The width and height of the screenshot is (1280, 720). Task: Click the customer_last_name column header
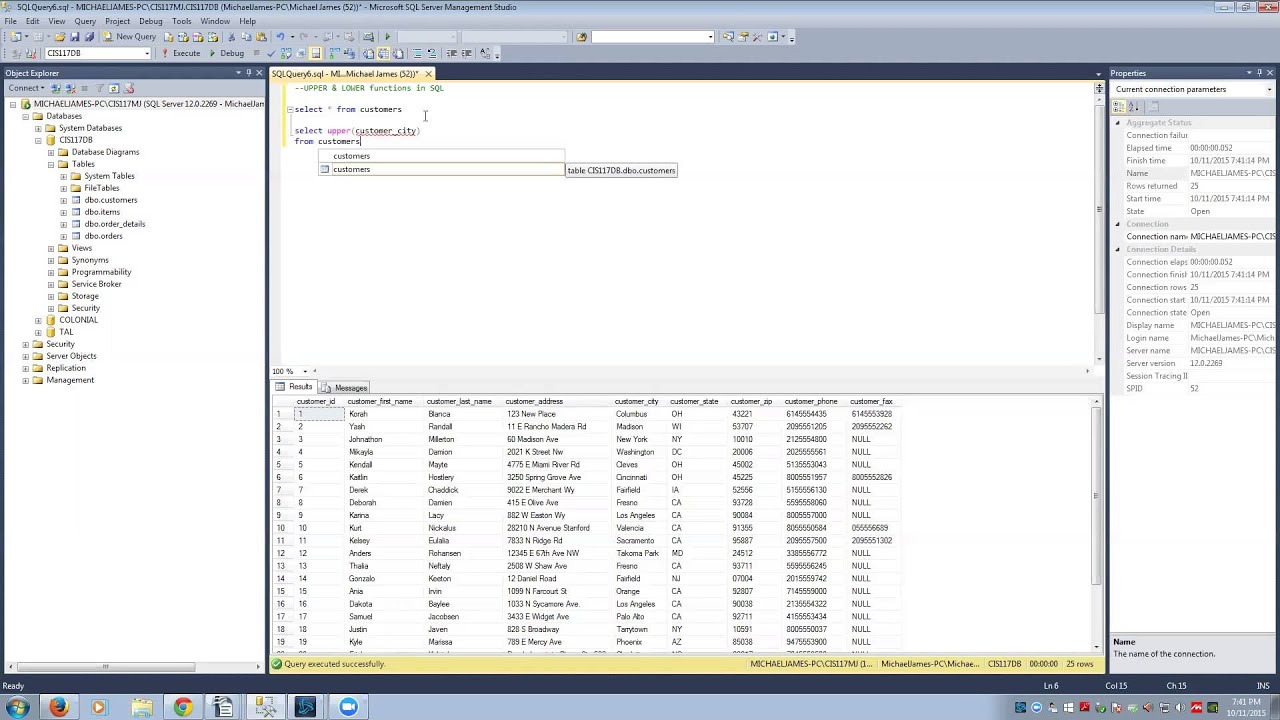pyautogui.click(x=459, y=401)
